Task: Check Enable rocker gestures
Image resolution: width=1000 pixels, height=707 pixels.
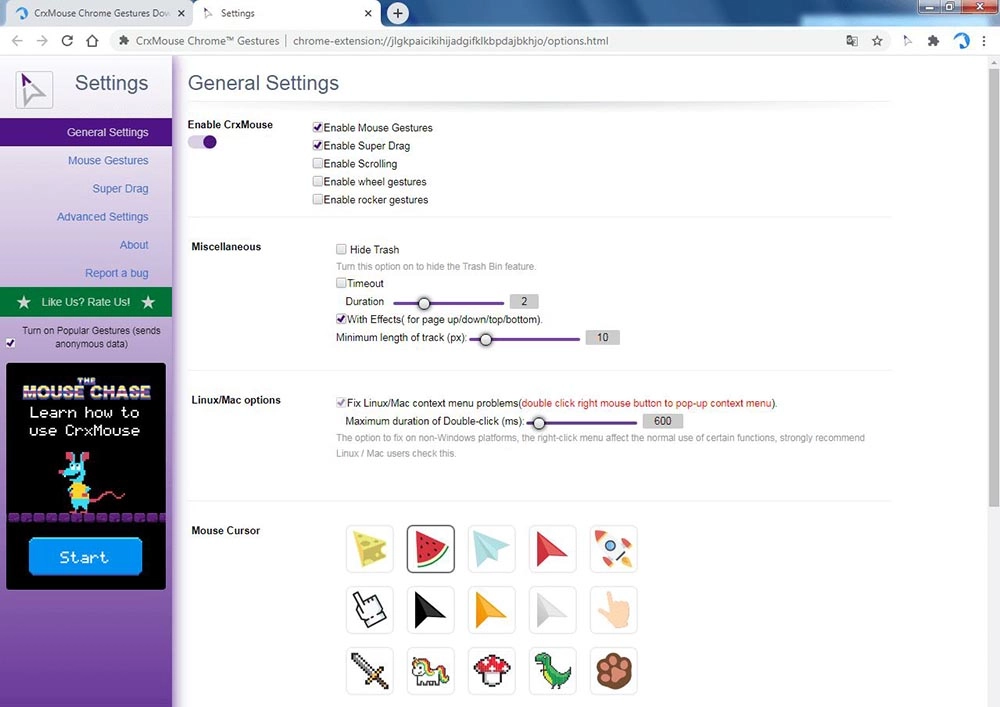Action: (317, 199)
